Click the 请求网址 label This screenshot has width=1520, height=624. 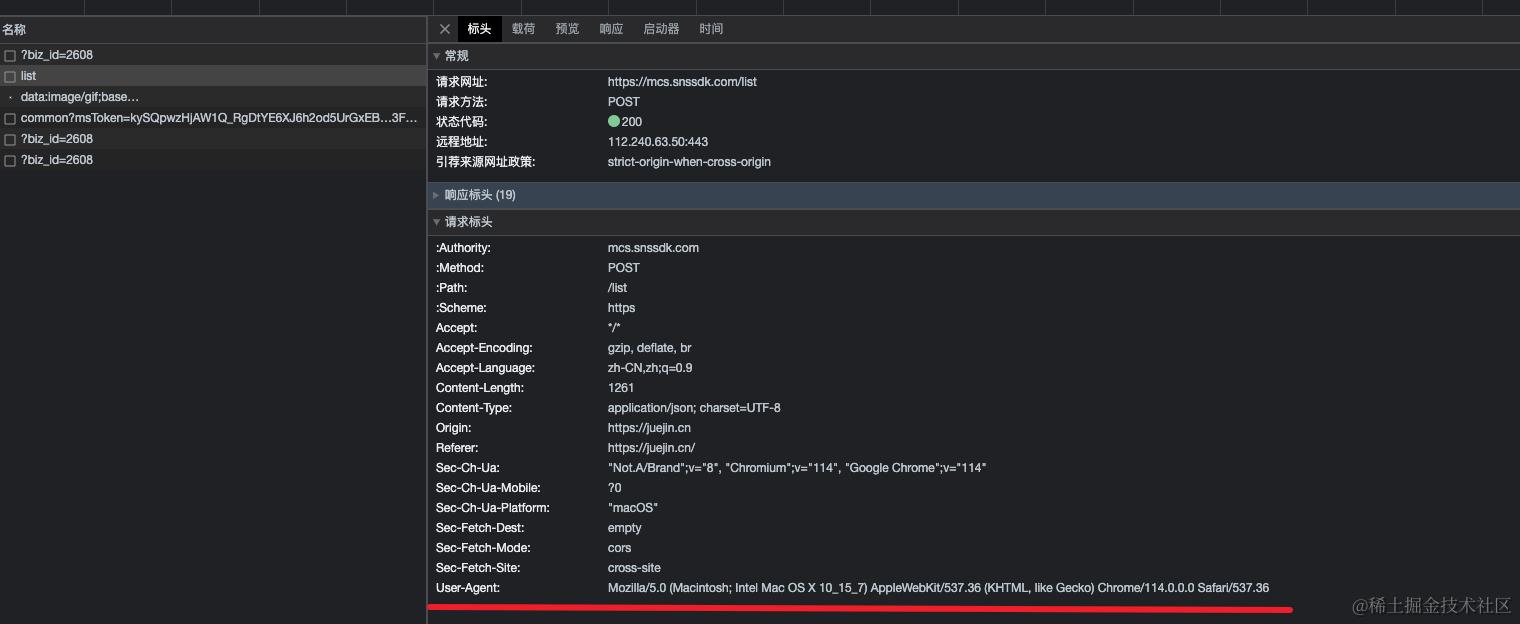(x=462, y=82)
